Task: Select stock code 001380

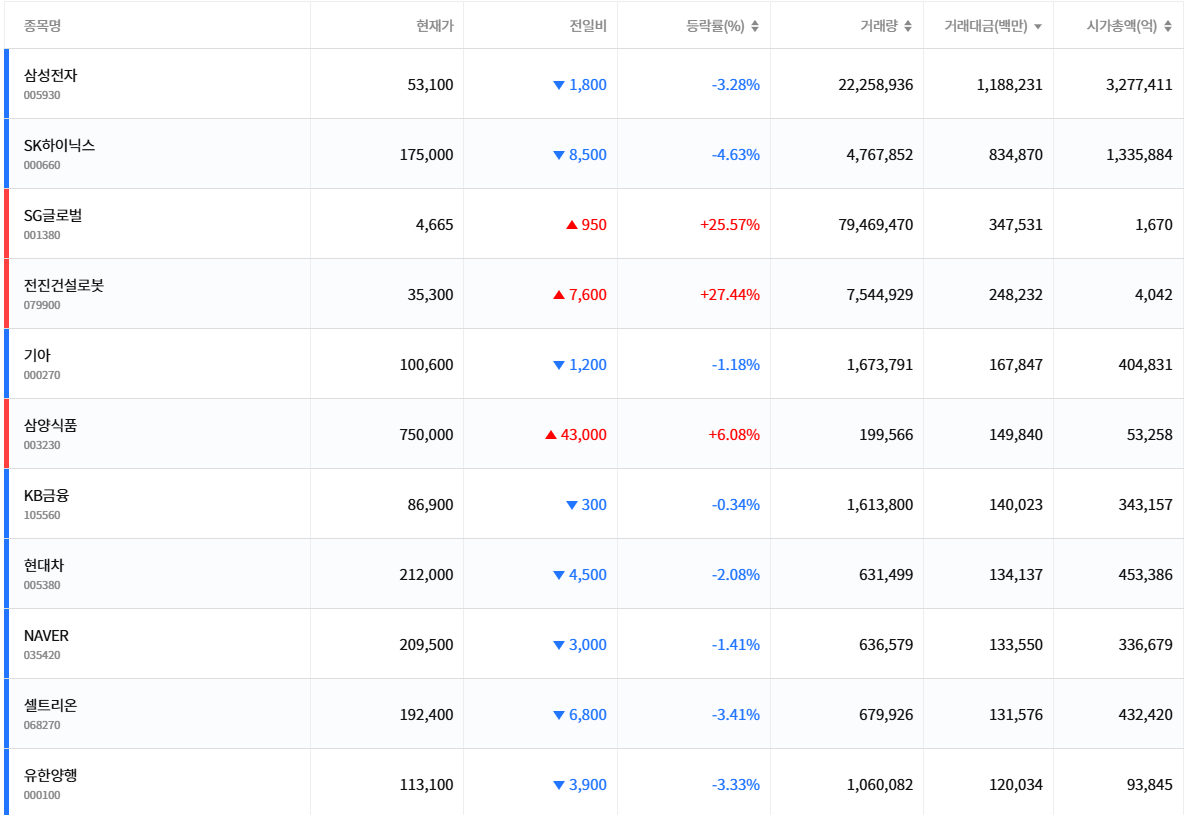Action: pos(42,235)
